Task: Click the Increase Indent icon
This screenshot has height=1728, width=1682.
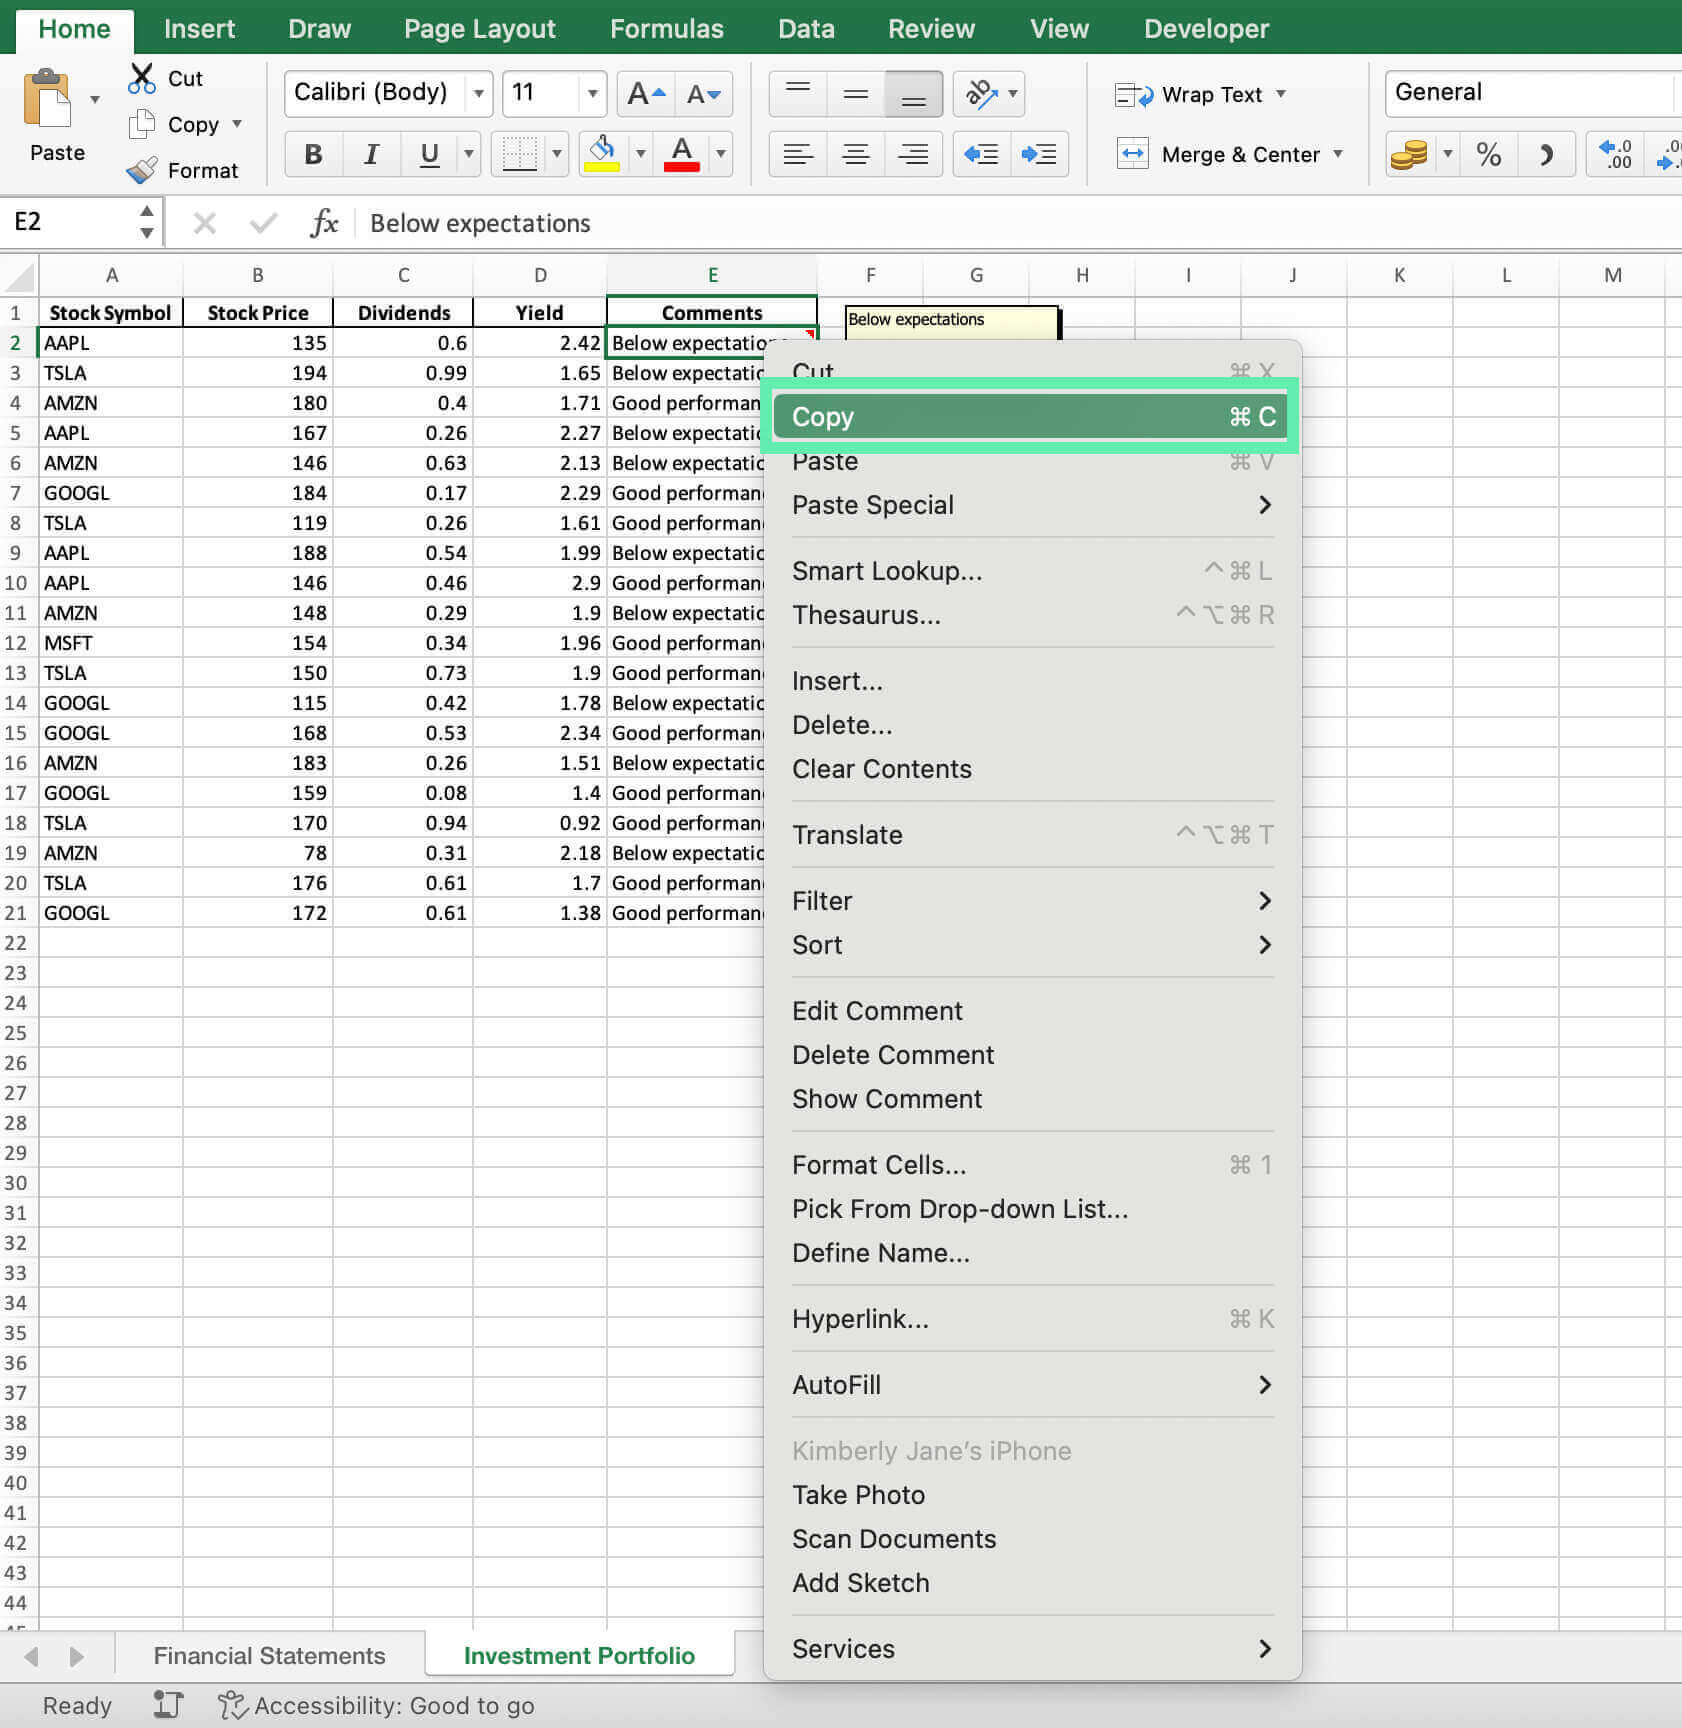Action: tap(1039, 154)
